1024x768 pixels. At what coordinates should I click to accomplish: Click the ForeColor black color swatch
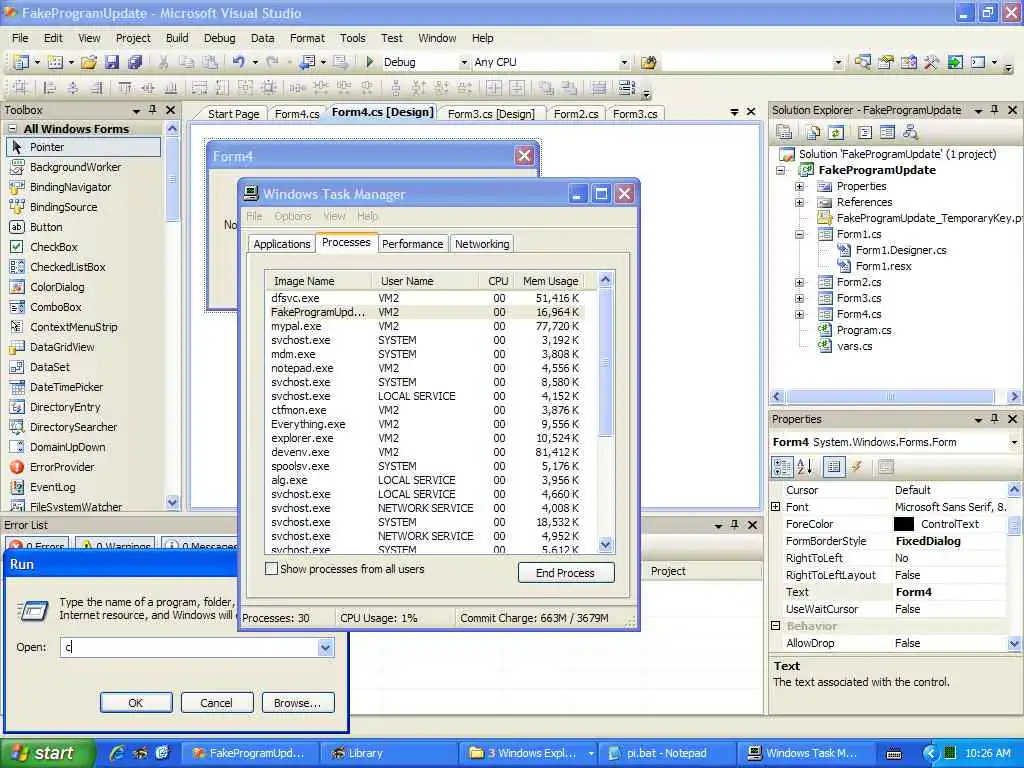click(903, 524)
